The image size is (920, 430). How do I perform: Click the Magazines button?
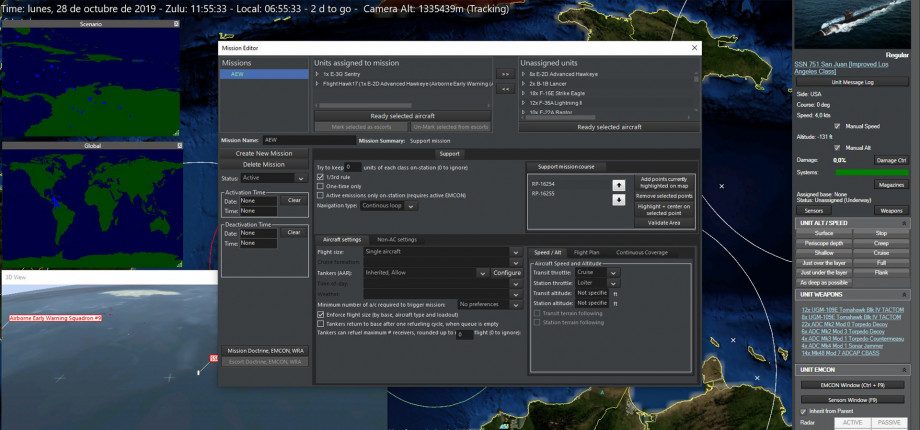coord(891,185)
